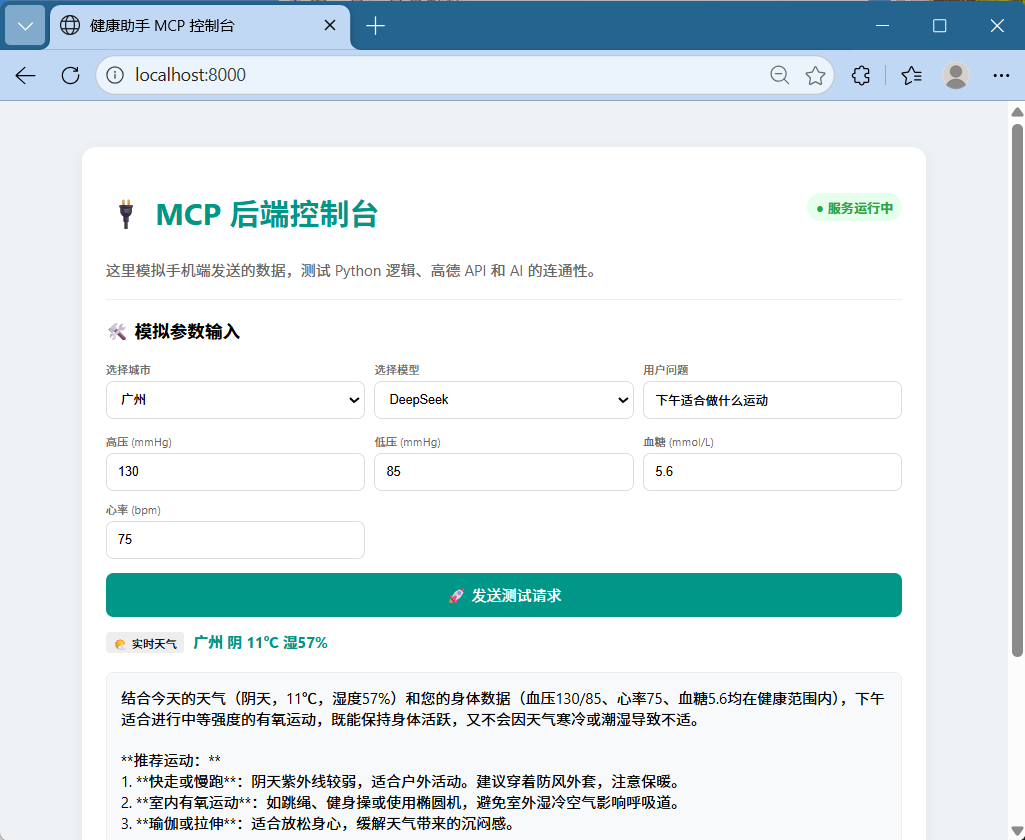Click the 用户问题 field label
The width and height of the screenshot is (1025, 840).
[x=665, y=370]
